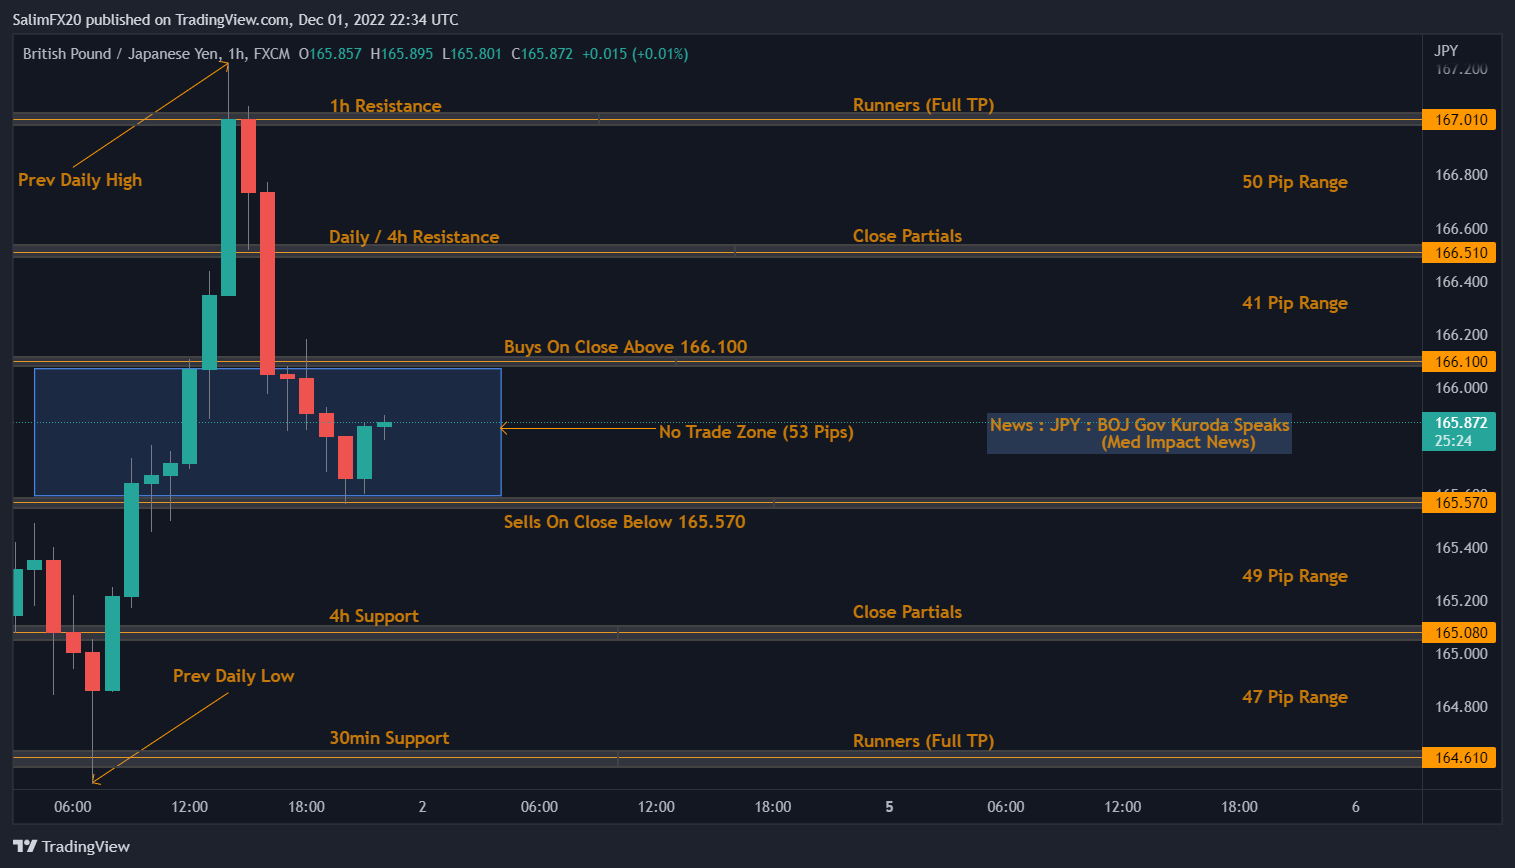Click the current price 165.872 label

click(x=1460, y=423)
